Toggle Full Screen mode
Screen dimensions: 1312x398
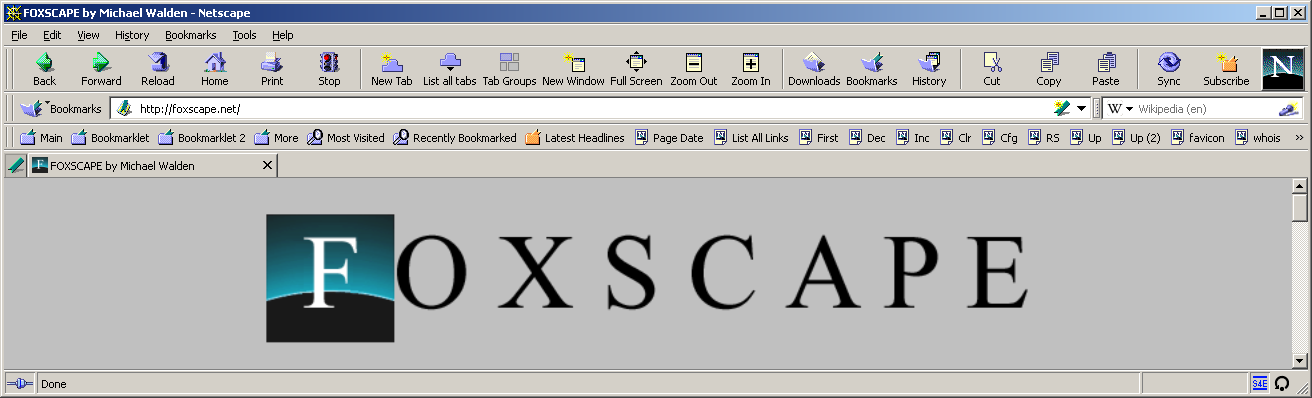coord(636,69)
